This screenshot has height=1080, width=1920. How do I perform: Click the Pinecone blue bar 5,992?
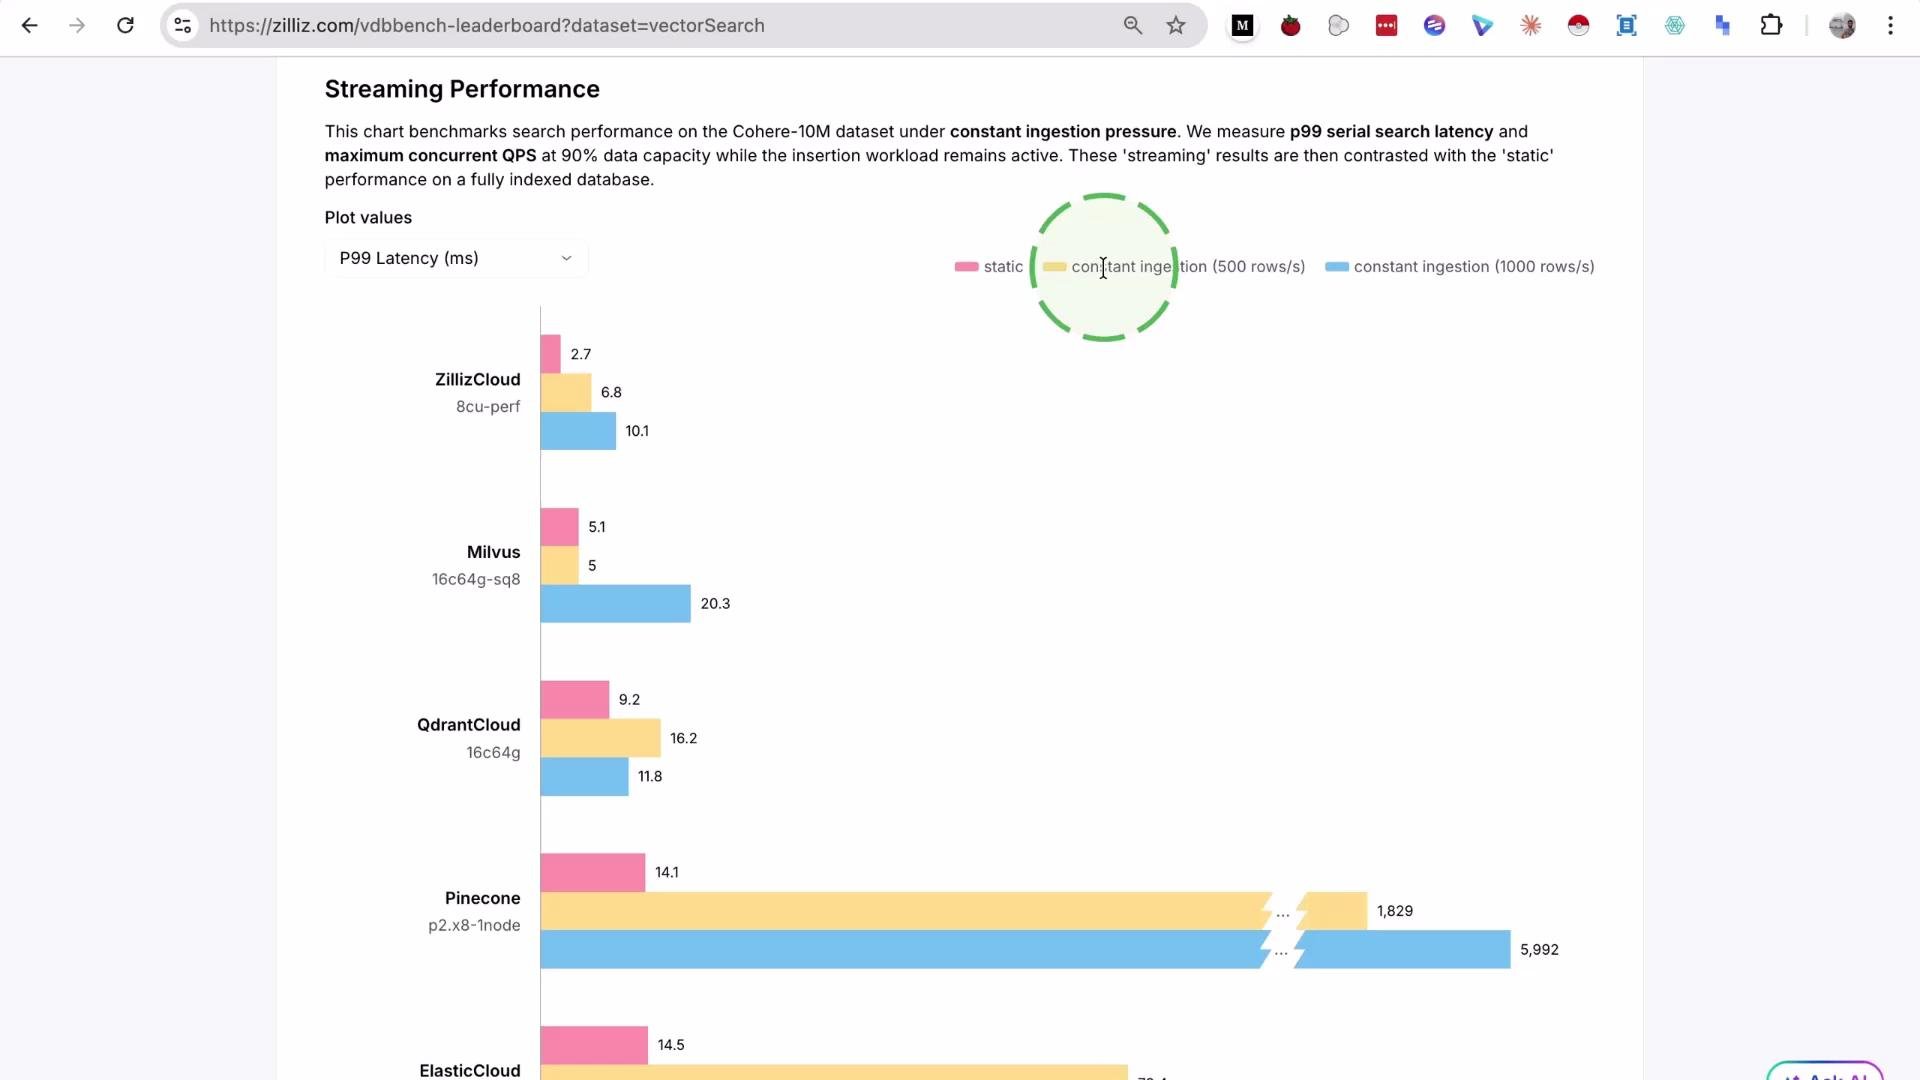[1025, 950]
